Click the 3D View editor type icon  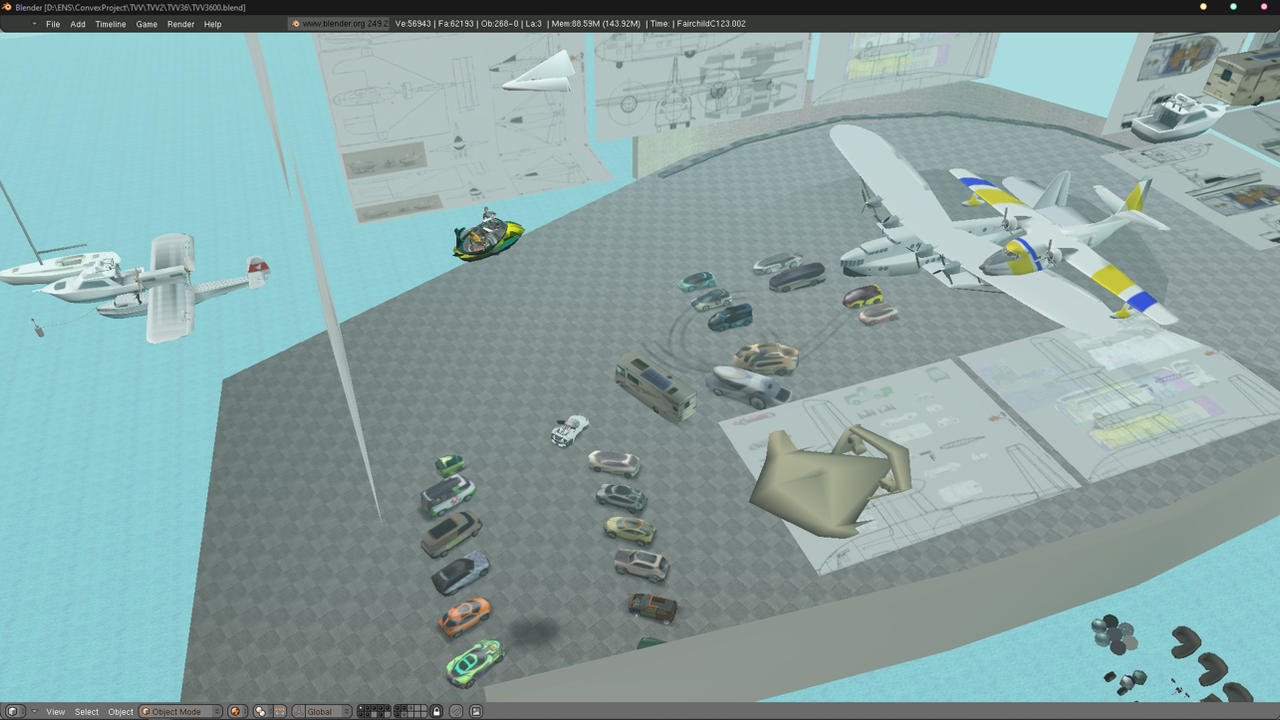[x=13, y=711]
